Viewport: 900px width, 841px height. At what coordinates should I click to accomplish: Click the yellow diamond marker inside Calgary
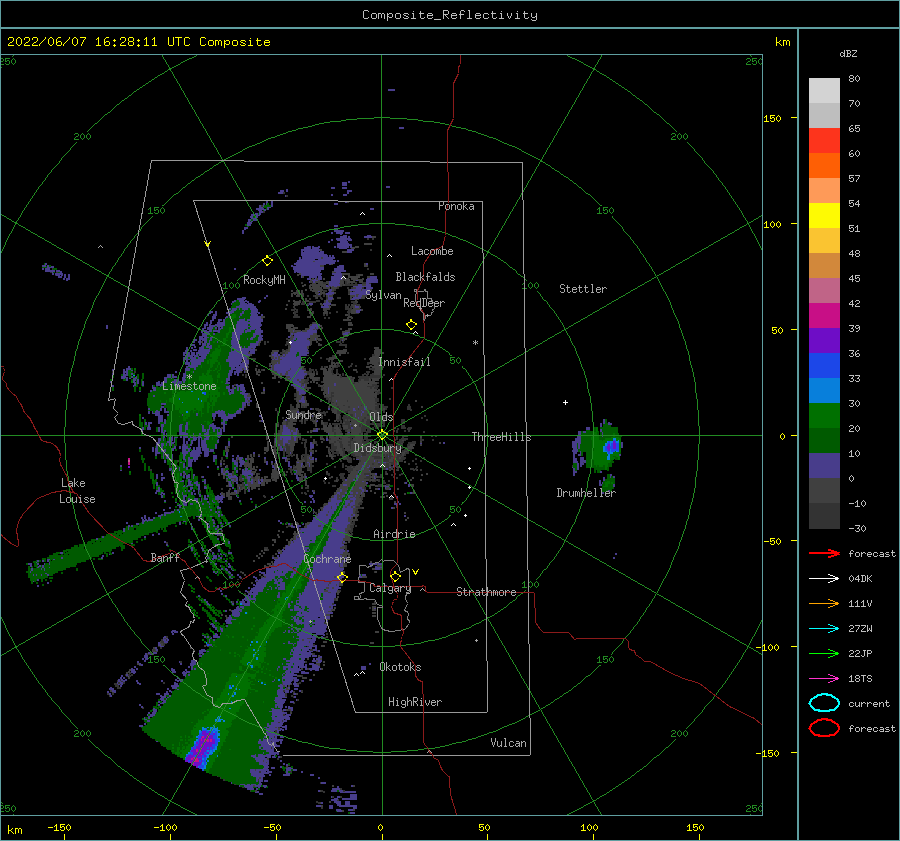pos(395,576)
